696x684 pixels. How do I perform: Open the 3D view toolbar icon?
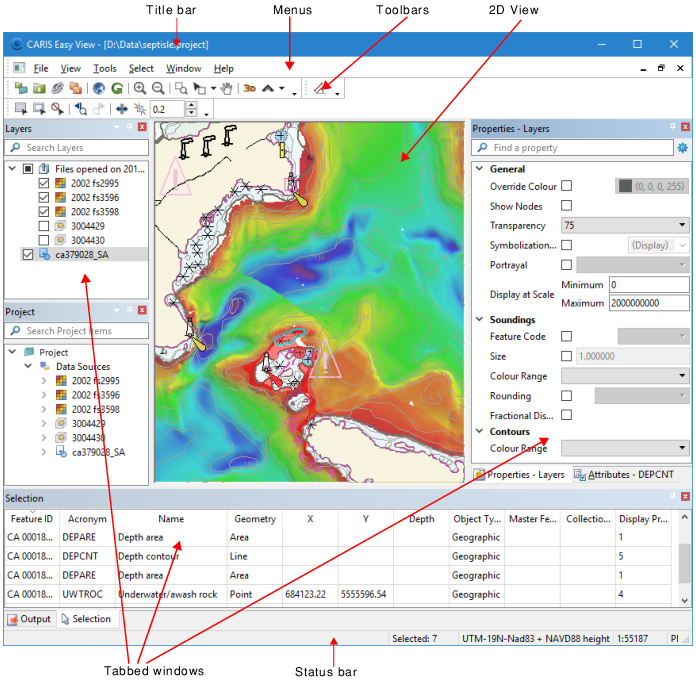click(250, 89)
